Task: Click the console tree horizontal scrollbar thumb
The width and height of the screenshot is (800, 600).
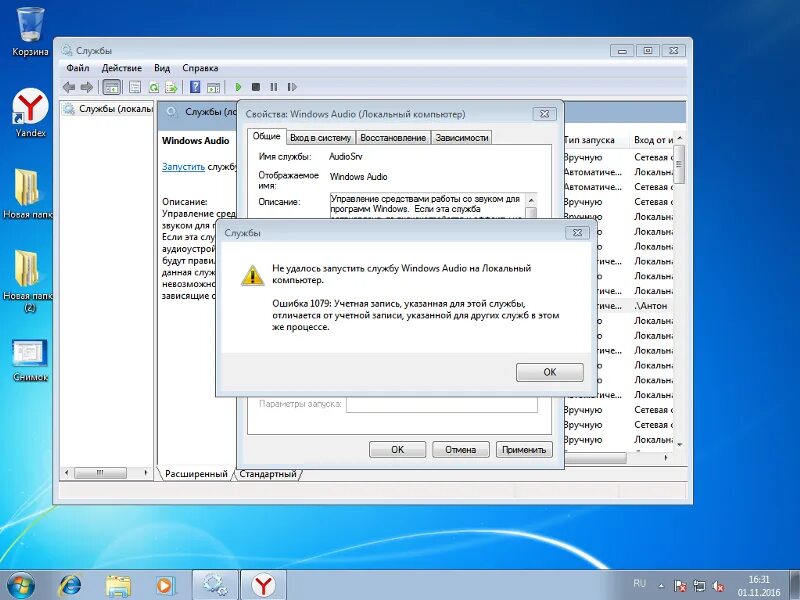Action: coord(101,473)
